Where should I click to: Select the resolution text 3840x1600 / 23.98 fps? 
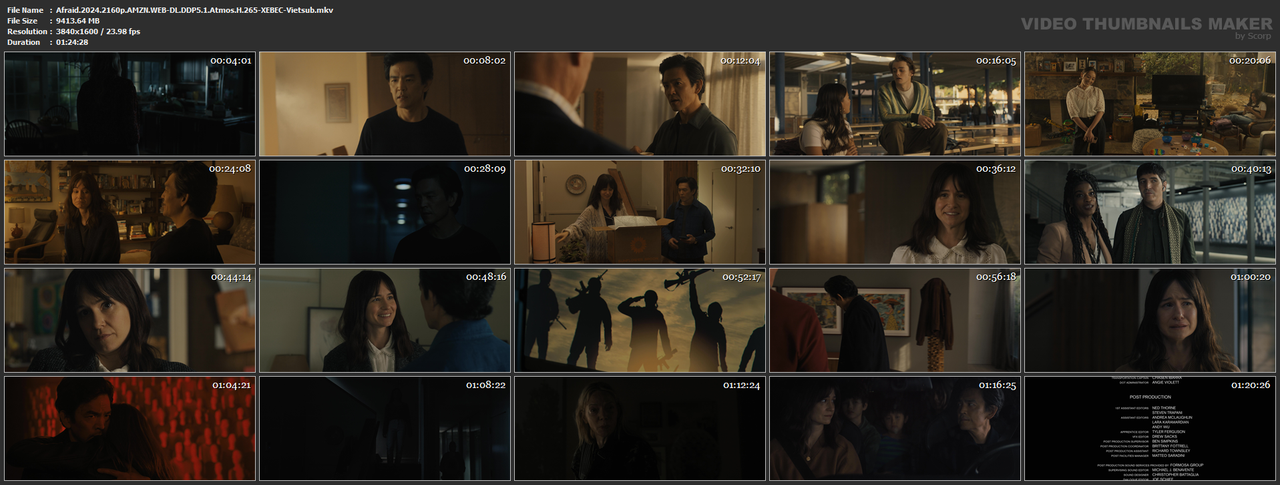99,32
